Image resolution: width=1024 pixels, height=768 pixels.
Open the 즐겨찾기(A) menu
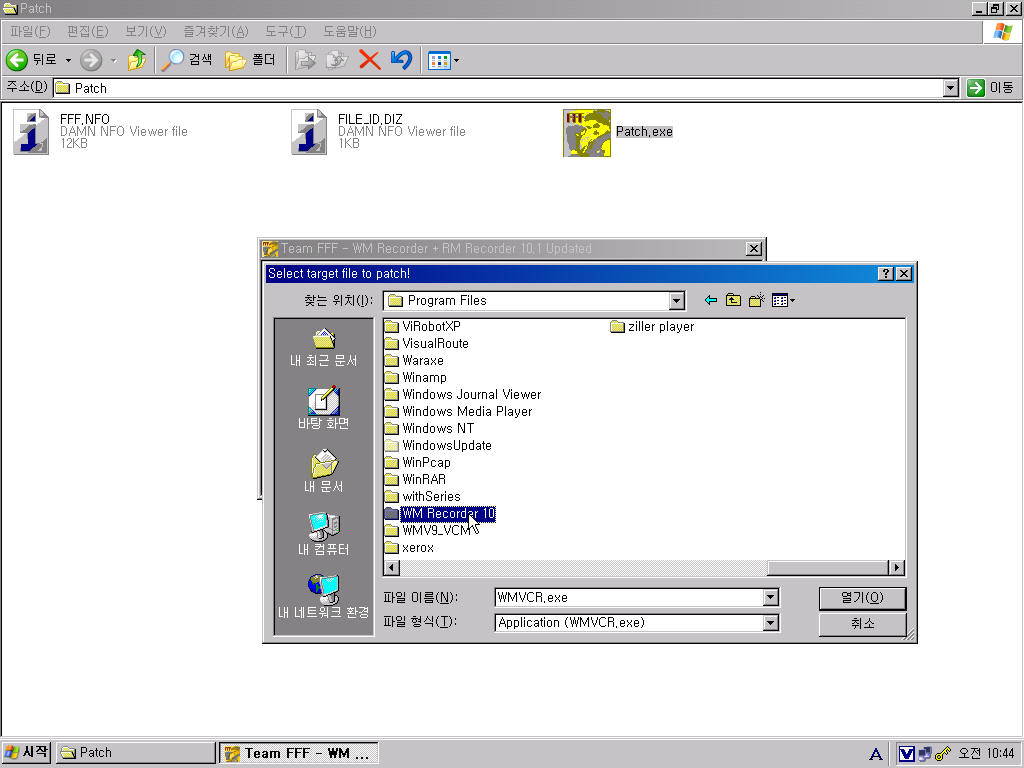point(216,31)
